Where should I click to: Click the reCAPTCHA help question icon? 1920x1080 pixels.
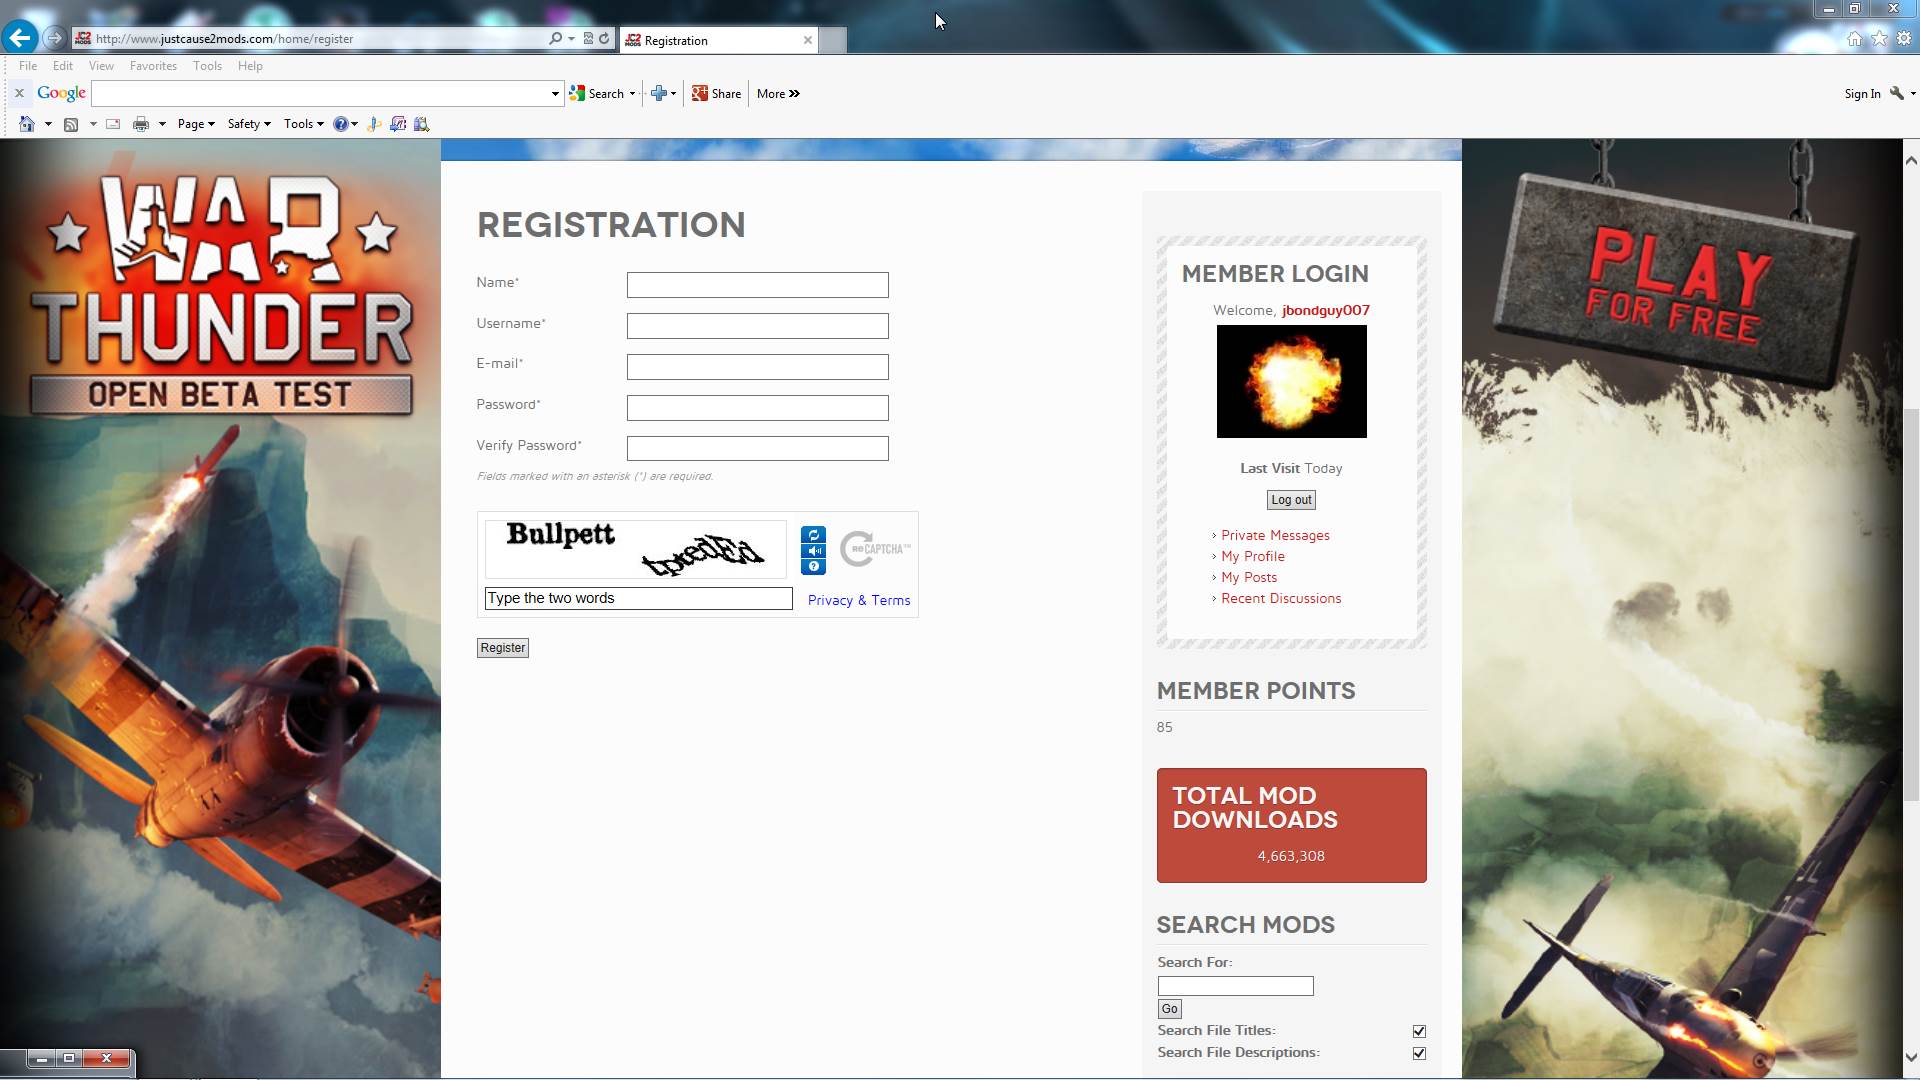point(813,567)
